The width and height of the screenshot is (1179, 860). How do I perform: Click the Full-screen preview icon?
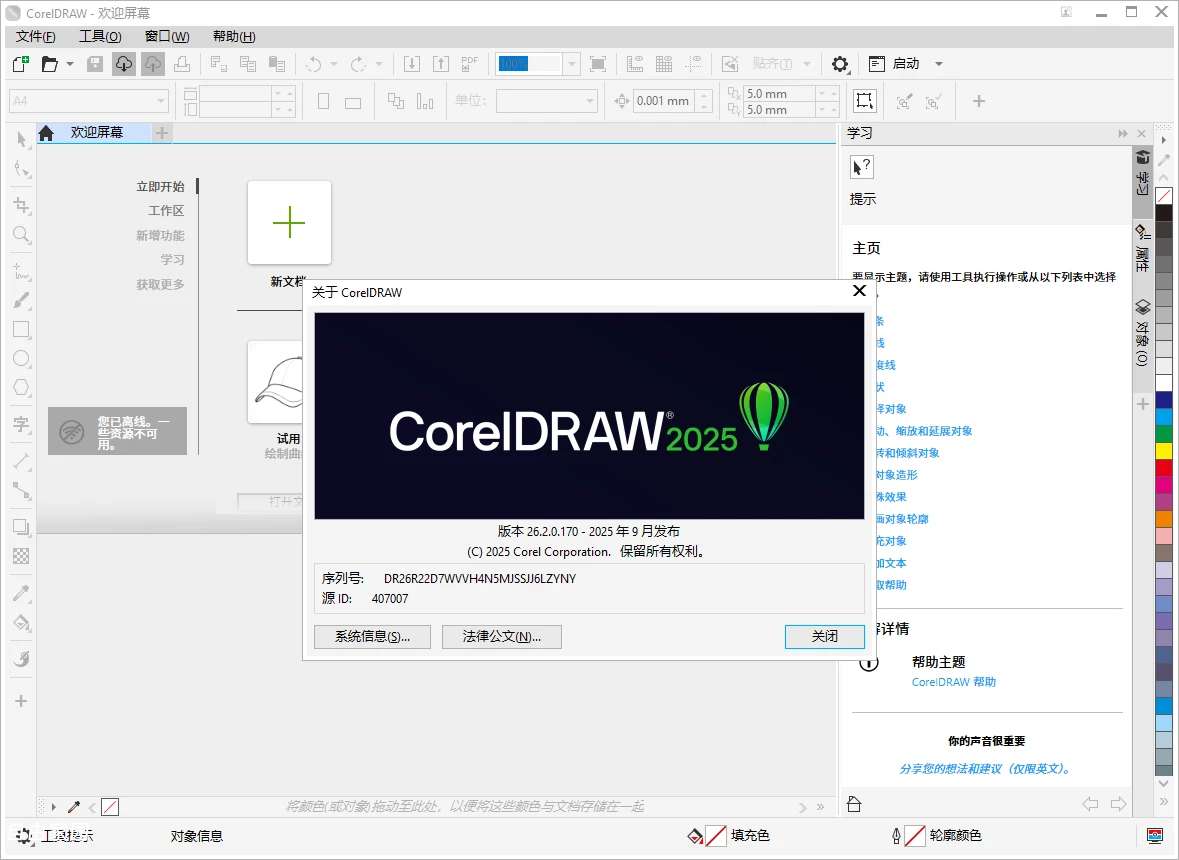click(x=598, y=64)
